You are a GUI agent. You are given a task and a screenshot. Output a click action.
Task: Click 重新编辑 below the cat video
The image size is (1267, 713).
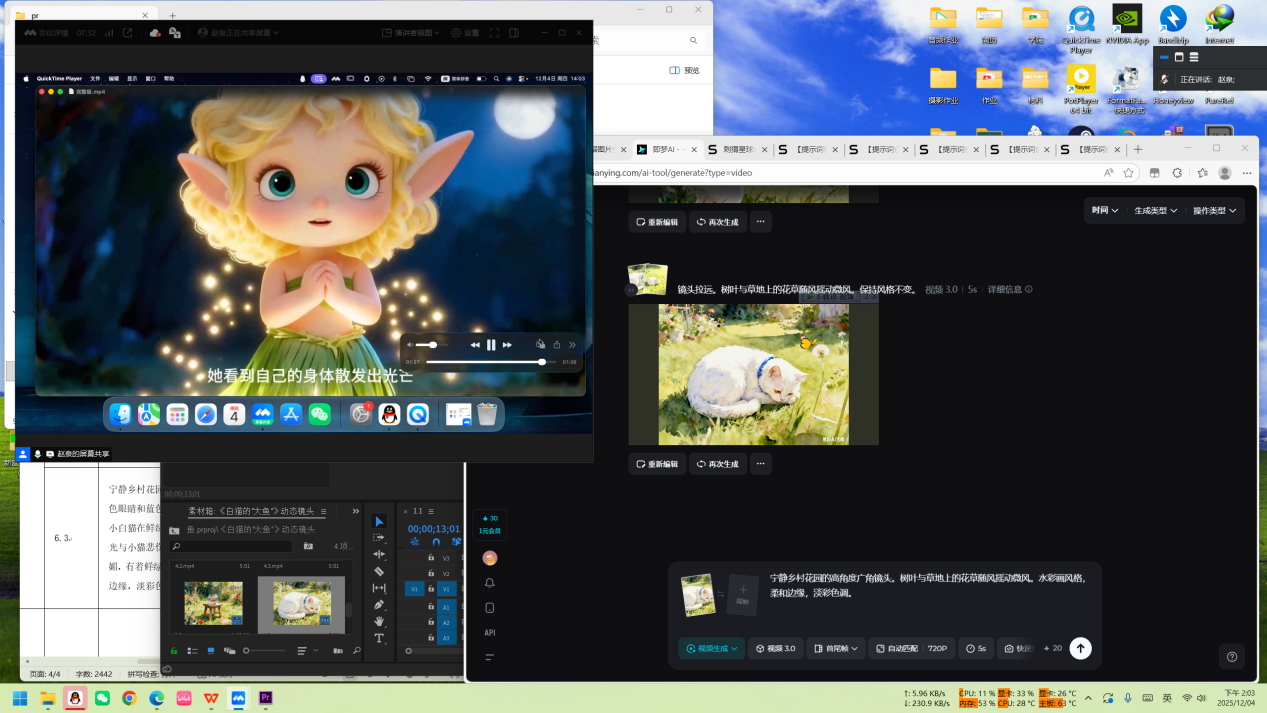point(657,464)
